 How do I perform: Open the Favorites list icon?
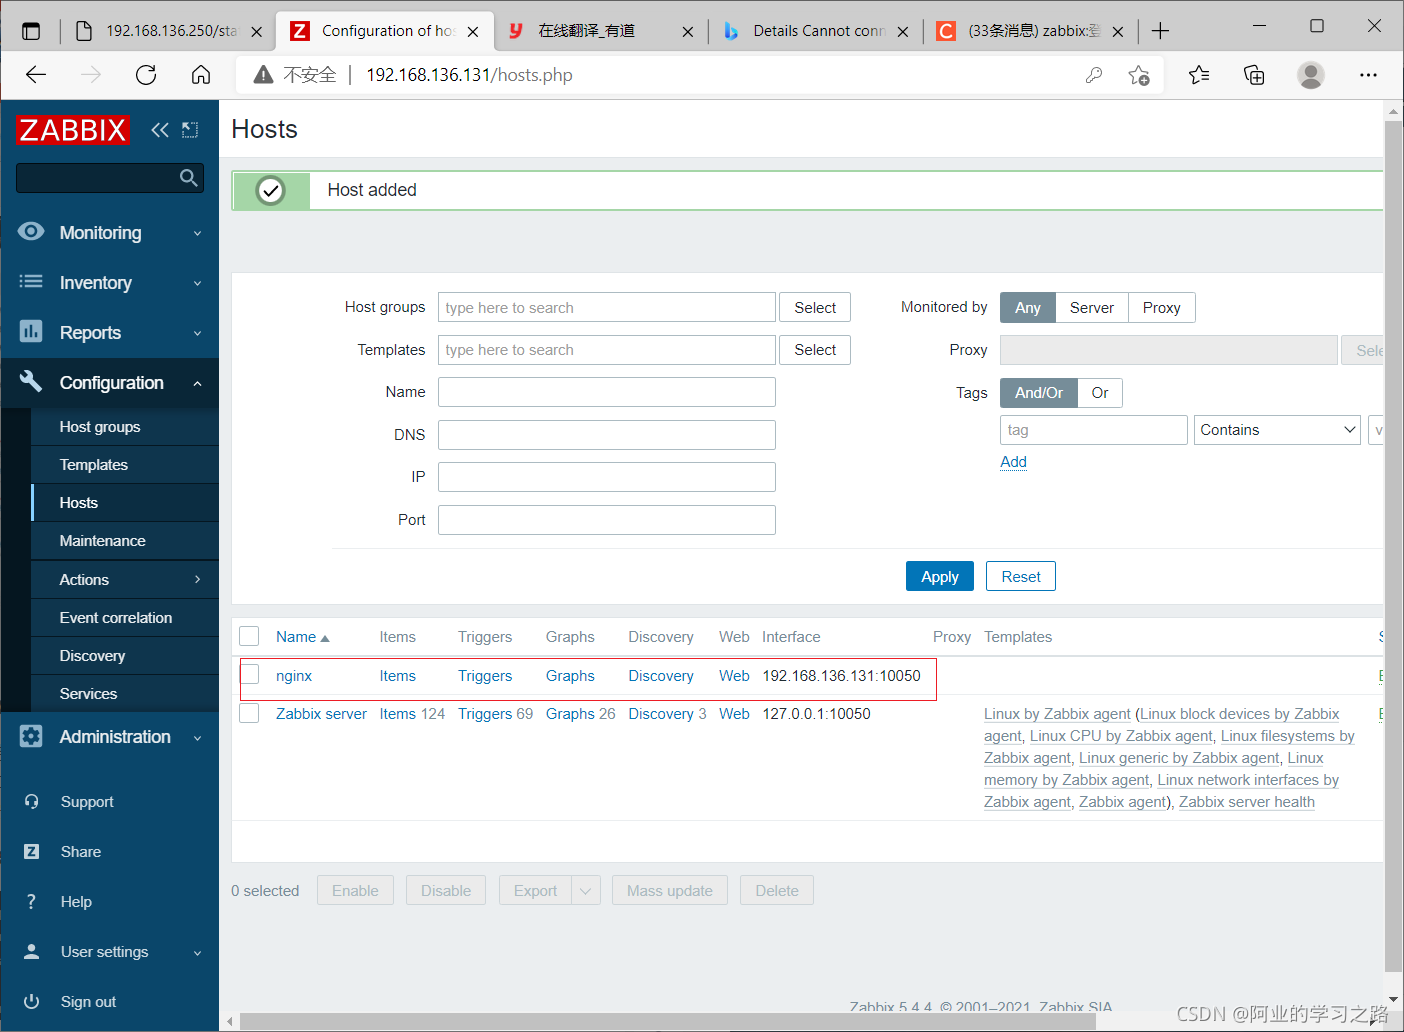pyautogui.click(x=1199, y=75)
